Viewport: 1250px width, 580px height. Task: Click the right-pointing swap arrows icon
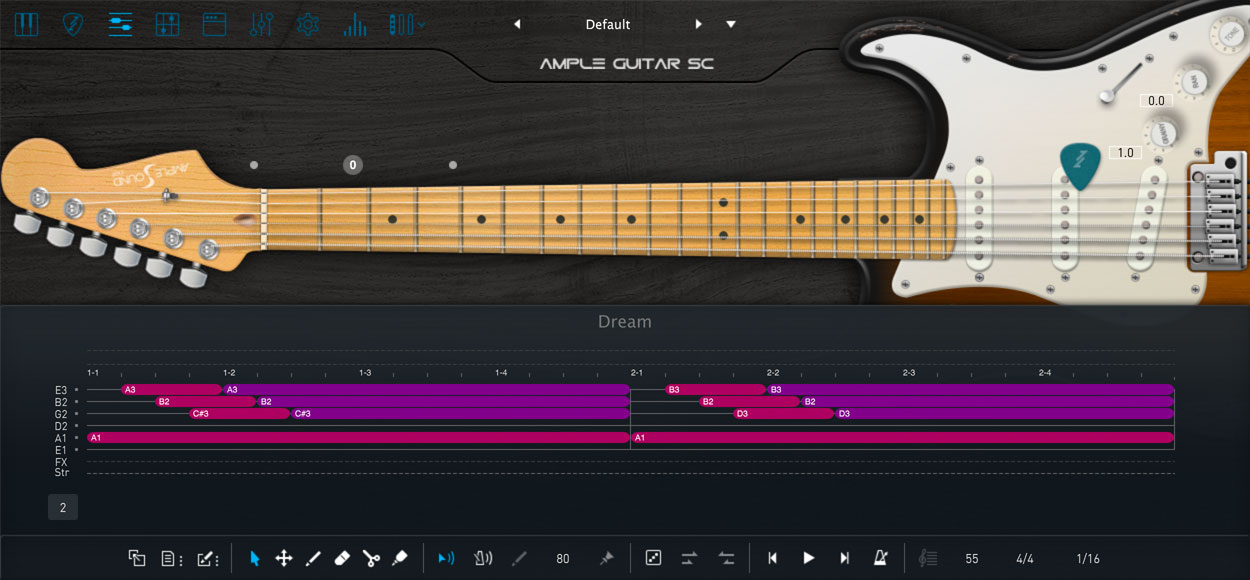pyautogui.click(x=689, y=558)
